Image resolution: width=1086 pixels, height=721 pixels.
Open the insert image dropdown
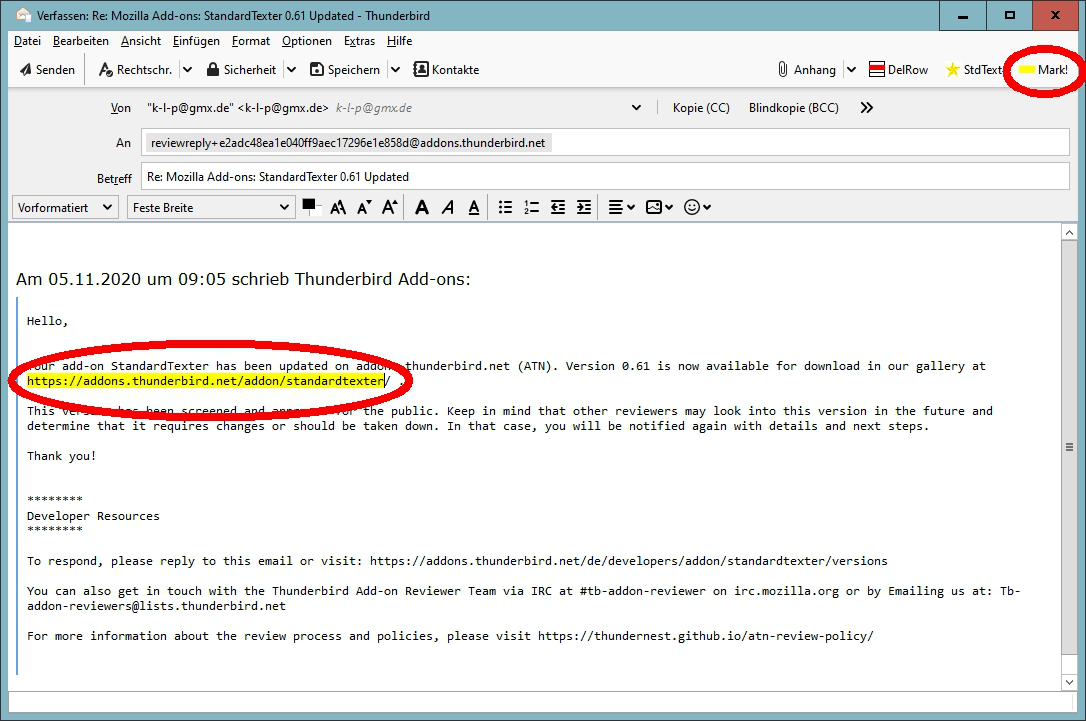(x=659, y=207)
